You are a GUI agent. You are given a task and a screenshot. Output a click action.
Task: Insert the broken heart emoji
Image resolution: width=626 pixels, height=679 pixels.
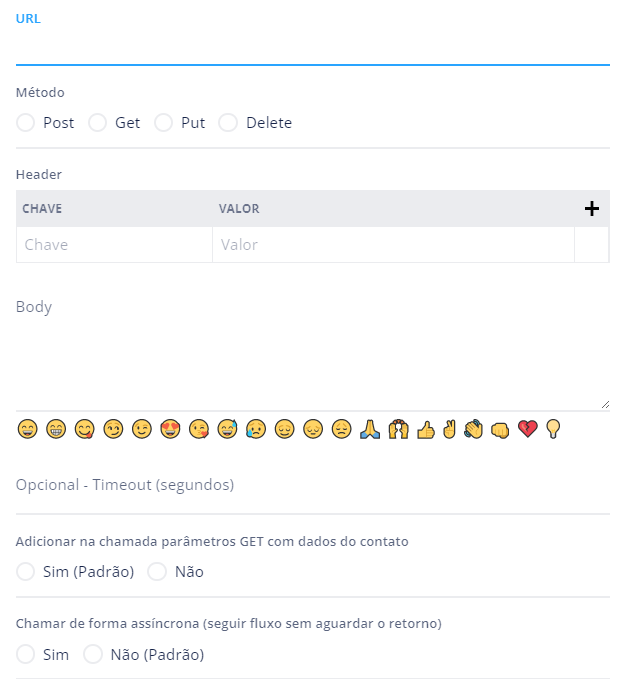528,429
